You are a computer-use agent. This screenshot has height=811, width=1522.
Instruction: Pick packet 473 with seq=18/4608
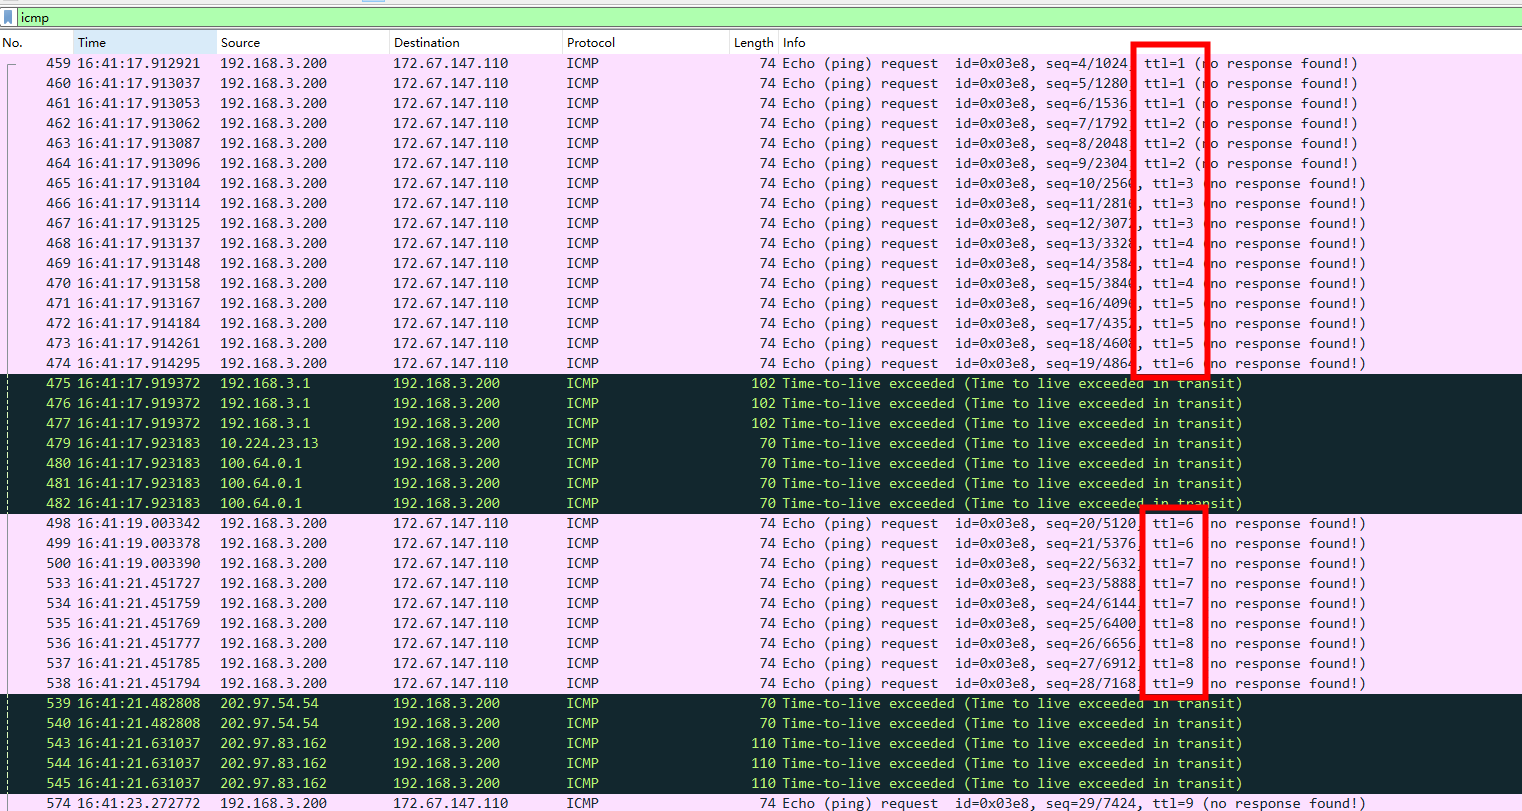click(x=761, y=343)
